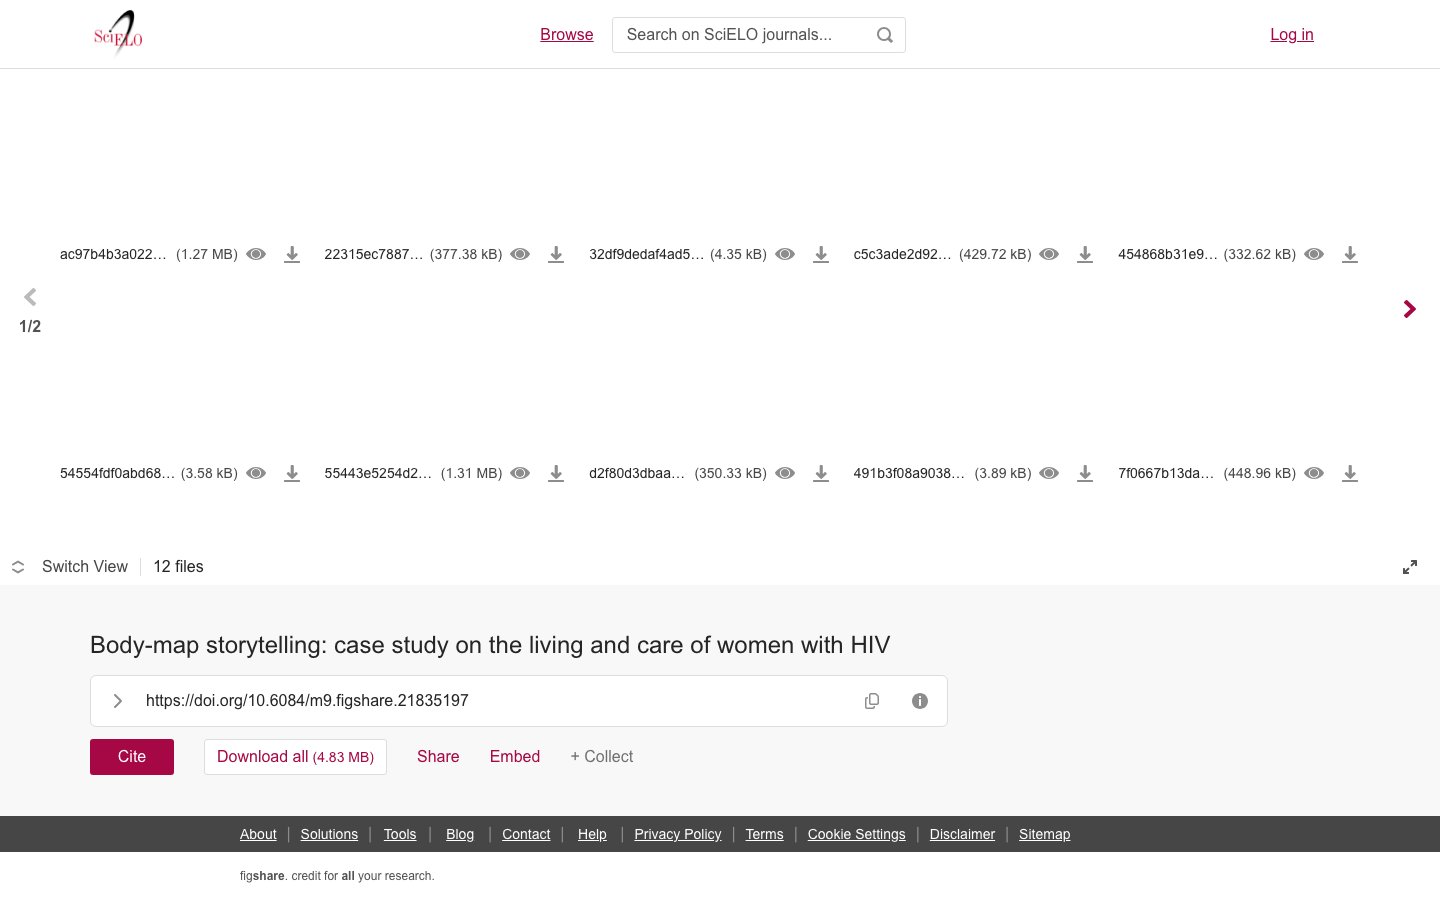Preview file ac97b4b3a022… with eye icon
This screenshot has width=1440, height=900.
coord(256,254)
